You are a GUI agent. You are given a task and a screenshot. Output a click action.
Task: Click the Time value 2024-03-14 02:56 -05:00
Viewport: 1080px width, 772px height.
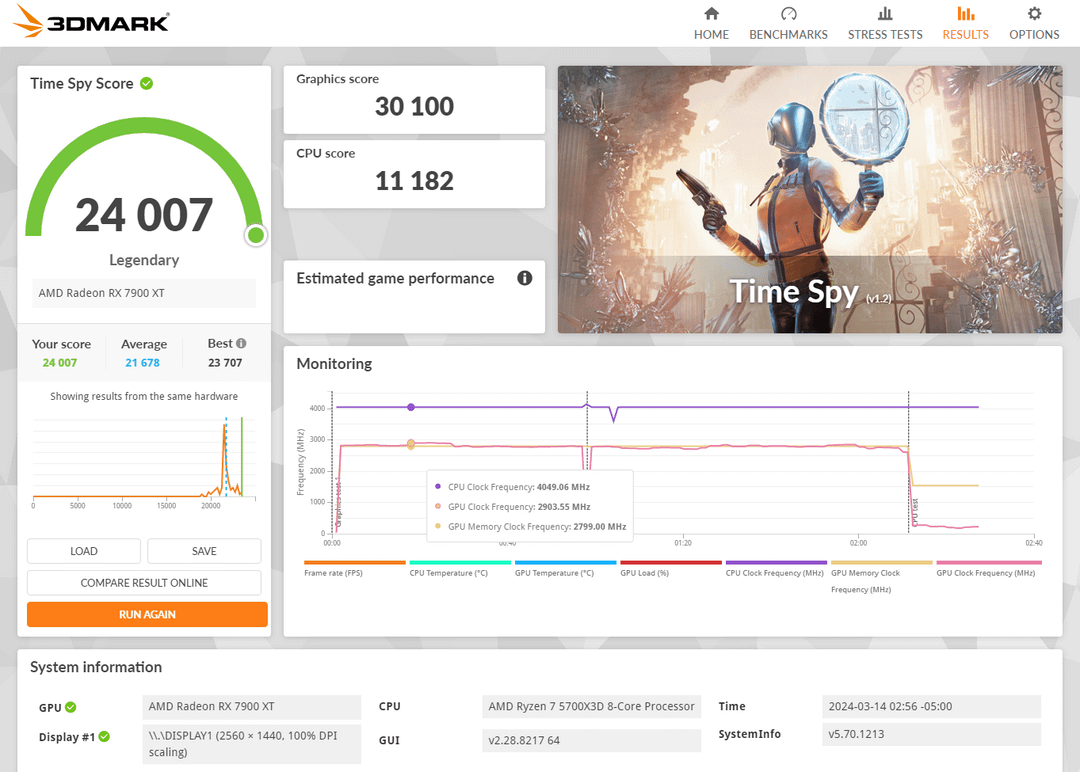click(x=931, y=707)
